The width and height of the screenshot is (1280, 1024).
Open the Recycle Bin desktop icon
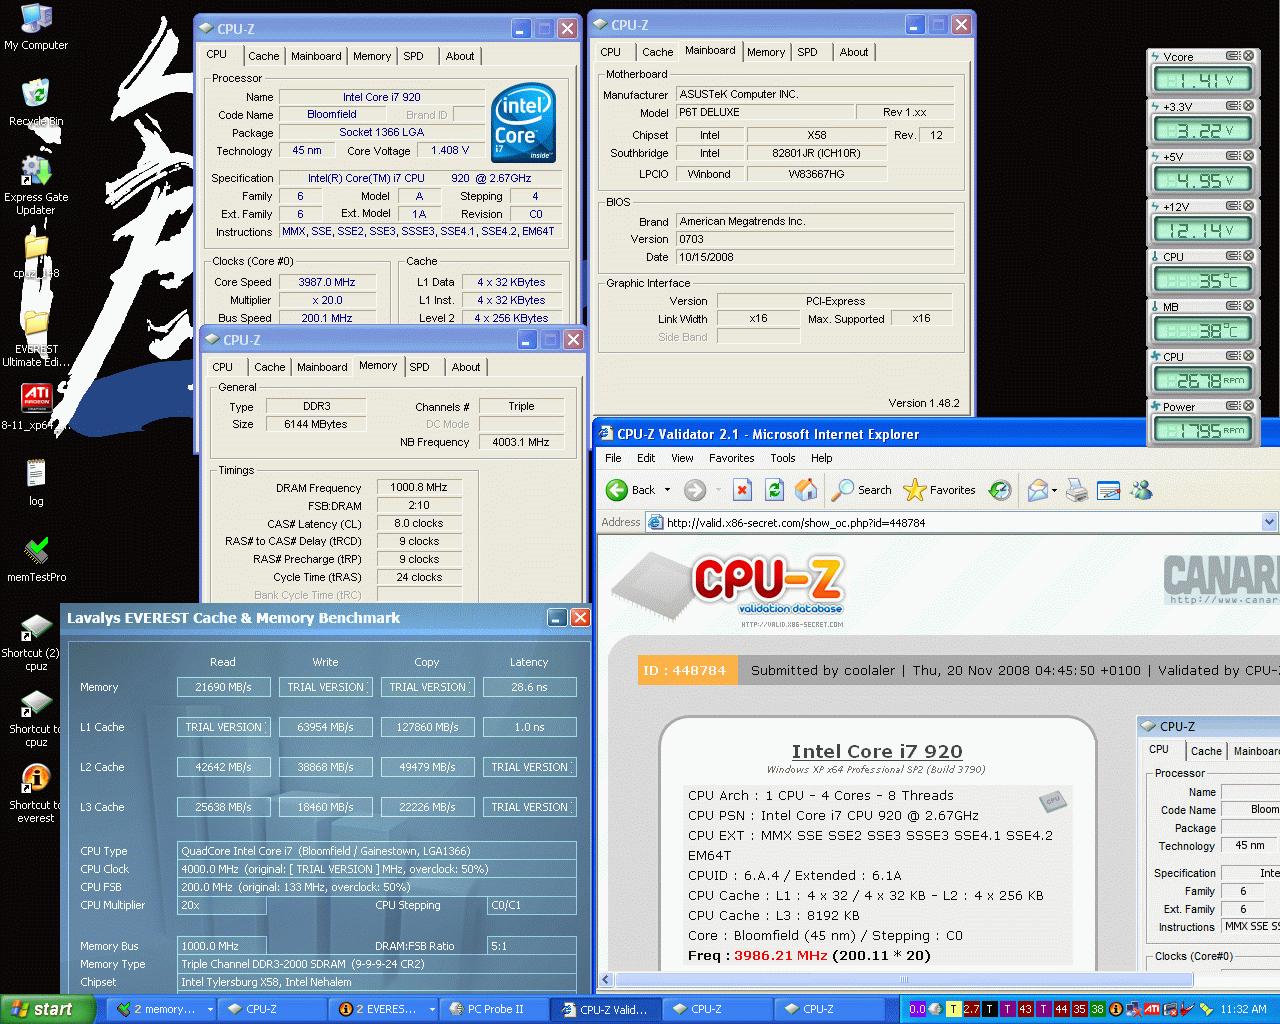[36, 103]
